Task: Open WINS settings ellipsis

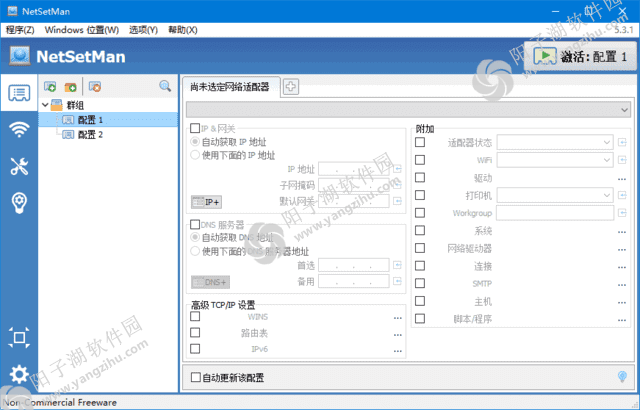Action: click(x=398, y=317)
